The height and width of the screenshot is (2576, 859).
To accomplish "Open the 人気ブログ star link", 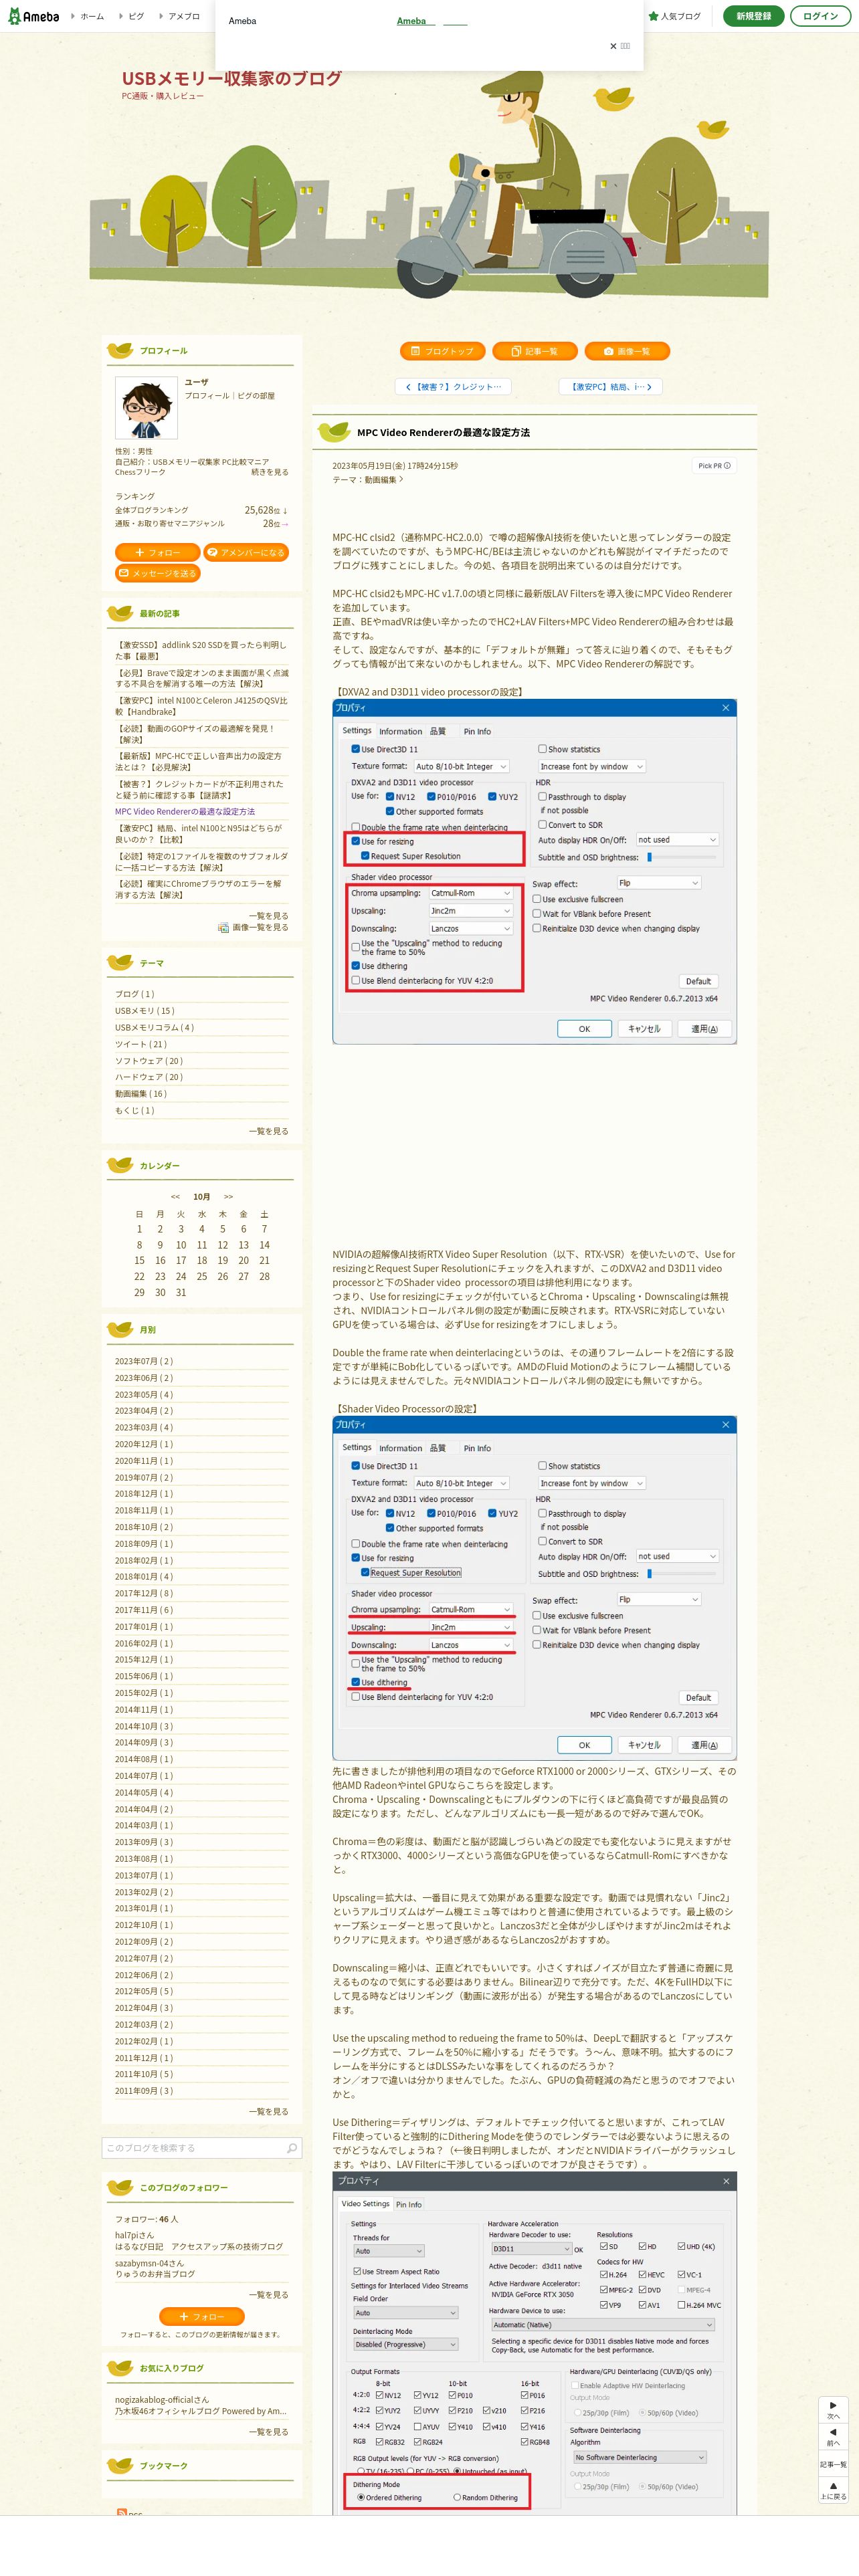I will coord(674,16).
